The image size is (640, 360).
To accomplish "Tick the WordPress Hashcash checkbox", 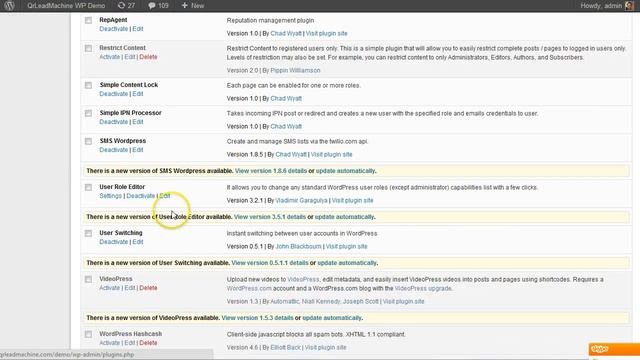I will [x=88, y=334].
